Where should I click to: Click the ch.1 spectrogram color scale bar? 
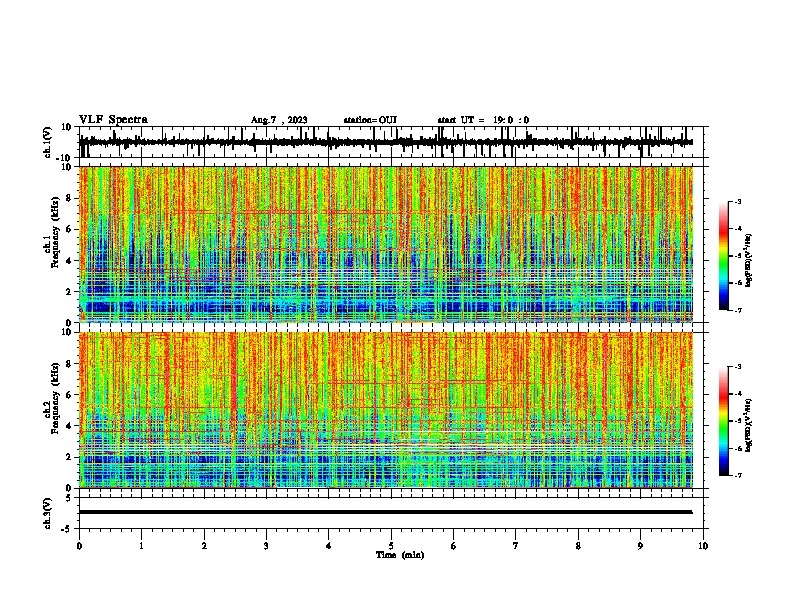(x=723, y=256)
